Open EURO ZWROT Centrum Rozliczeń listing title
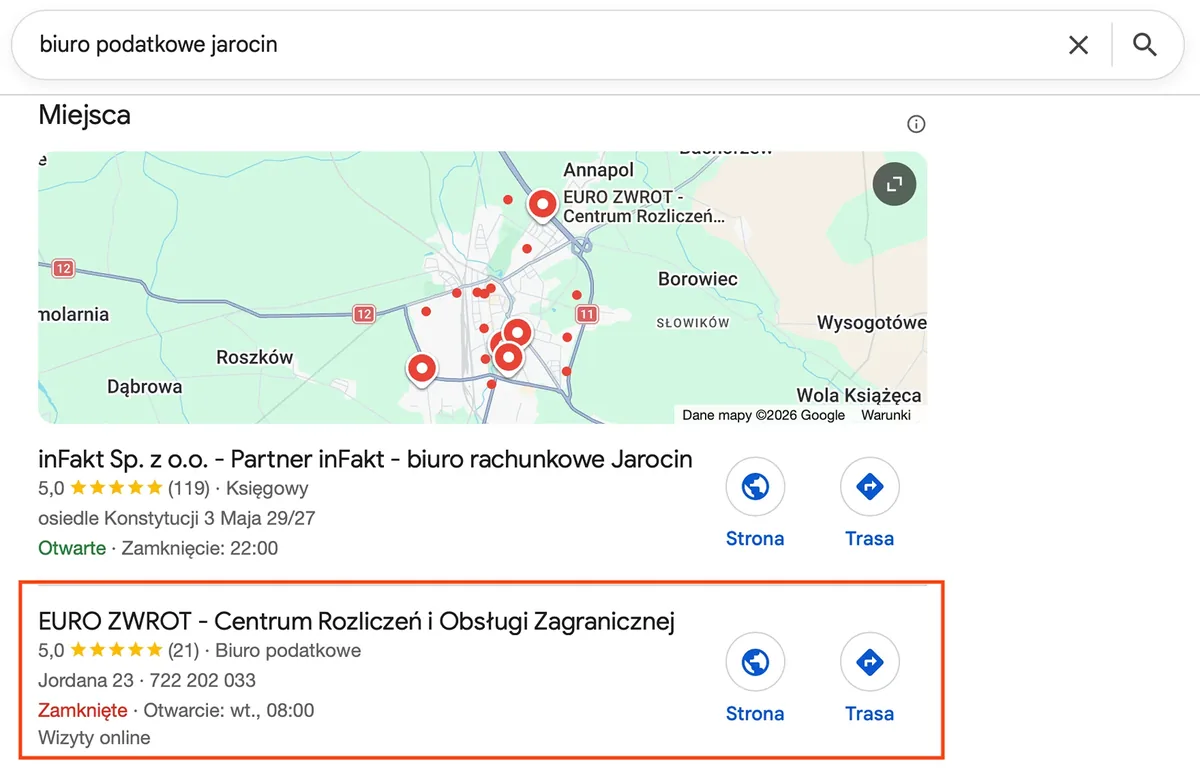Viewport: 1200px width, 770px height. tap(357, 621)
